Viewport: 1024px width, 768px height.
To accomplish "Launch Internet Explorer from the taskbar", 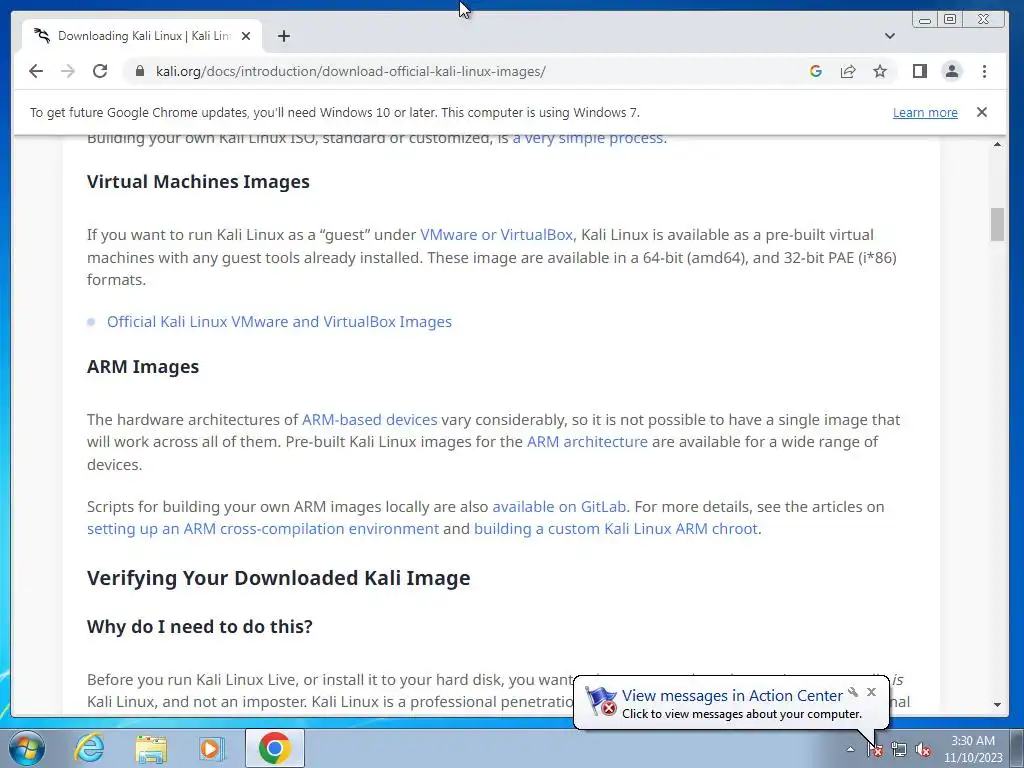I will click(x=89, y=748).
